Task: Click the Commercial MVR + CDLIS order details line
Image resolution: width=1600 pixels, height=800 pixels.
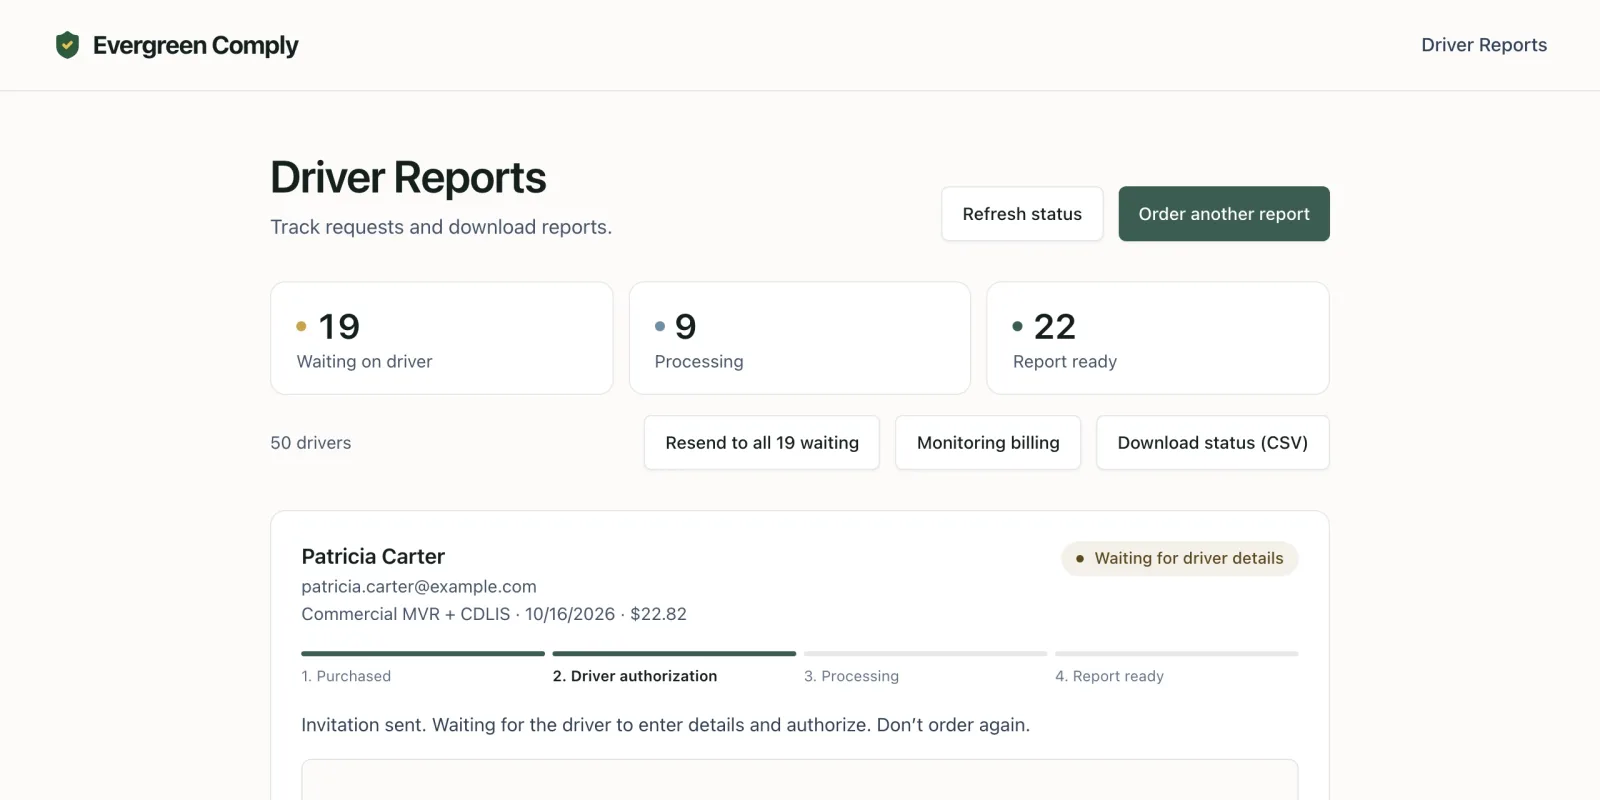Action: click(494, 614)
